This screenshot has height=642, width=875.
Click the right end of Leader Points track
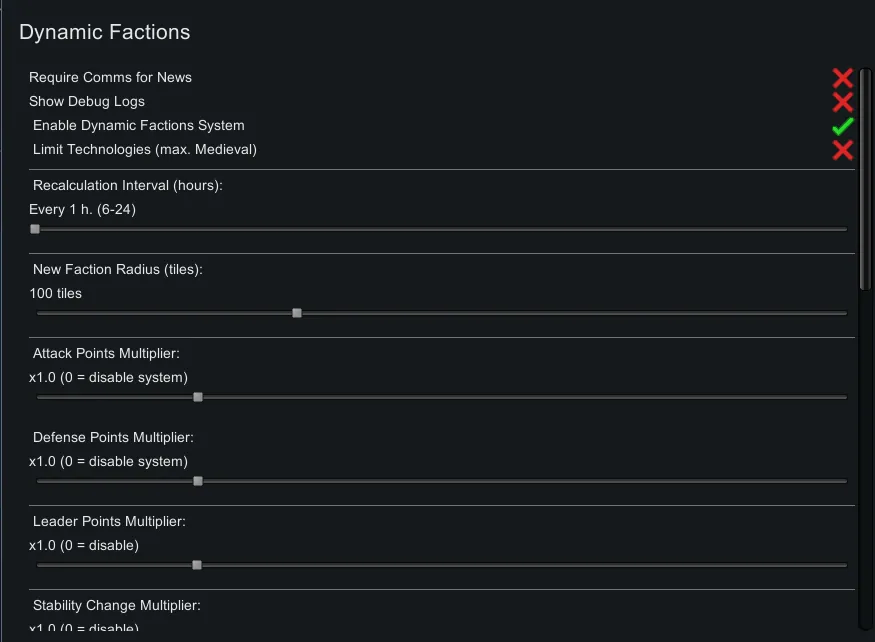843,565
